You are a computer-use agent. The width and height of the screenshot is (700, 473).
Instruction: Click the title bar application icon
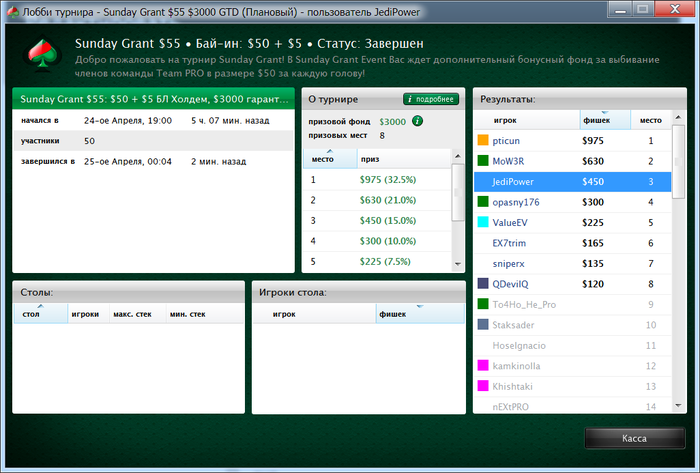[13, 12]
